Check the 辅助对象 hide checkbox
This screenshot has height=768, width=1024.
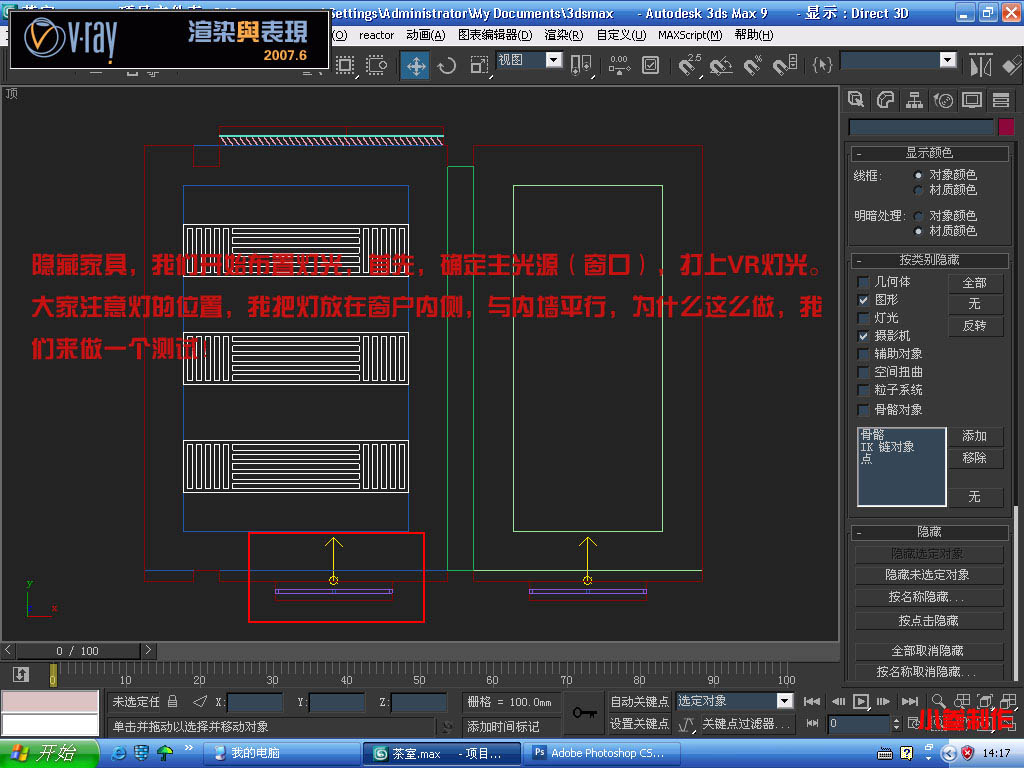[x=863, y=354]
